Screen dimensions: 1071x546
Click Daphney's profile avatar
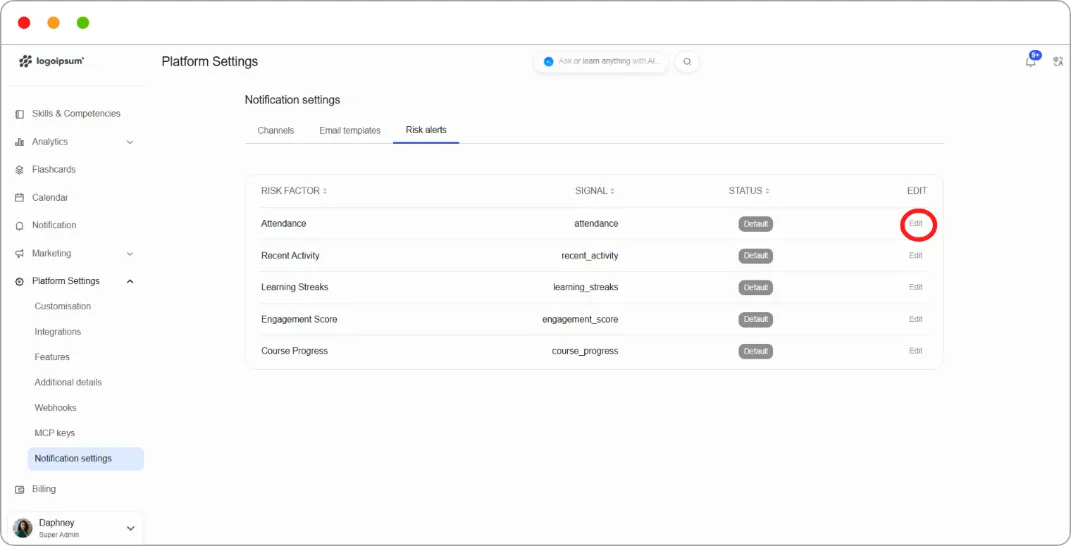click(x=23, y=528)
